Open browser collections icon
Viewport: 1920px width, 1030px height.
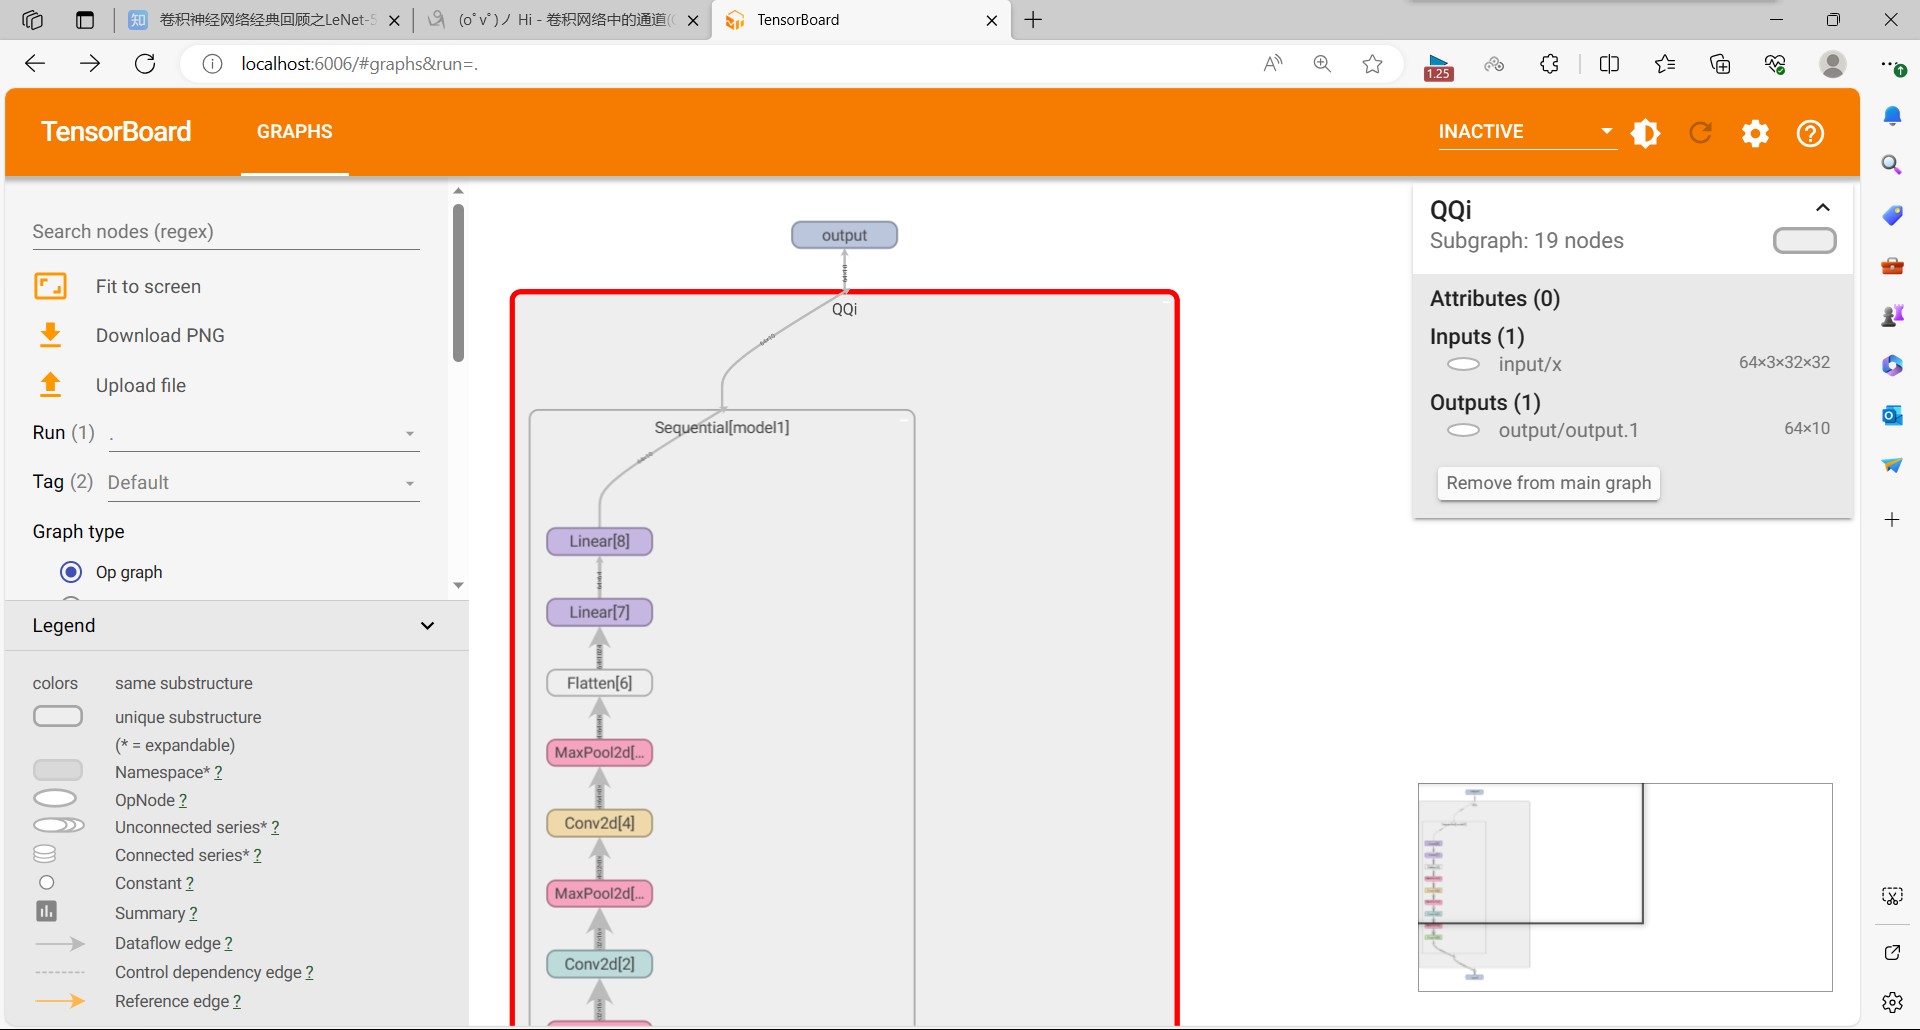[1720, 64]
